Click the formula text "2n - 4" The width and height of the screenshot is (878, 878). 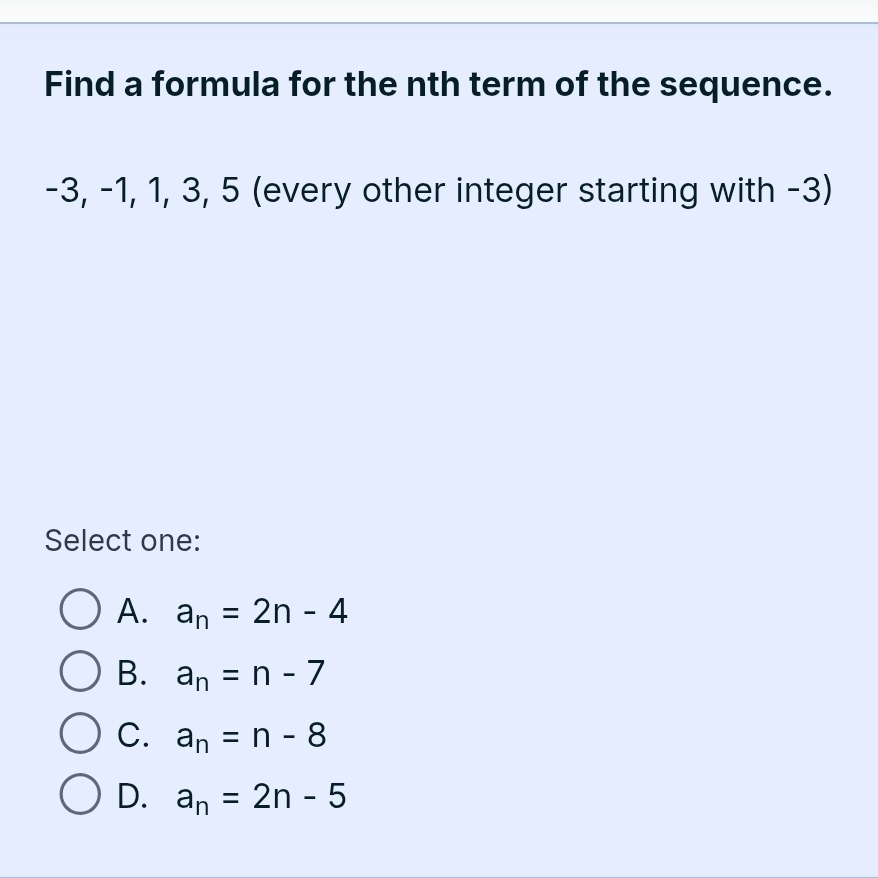[300, 611]
